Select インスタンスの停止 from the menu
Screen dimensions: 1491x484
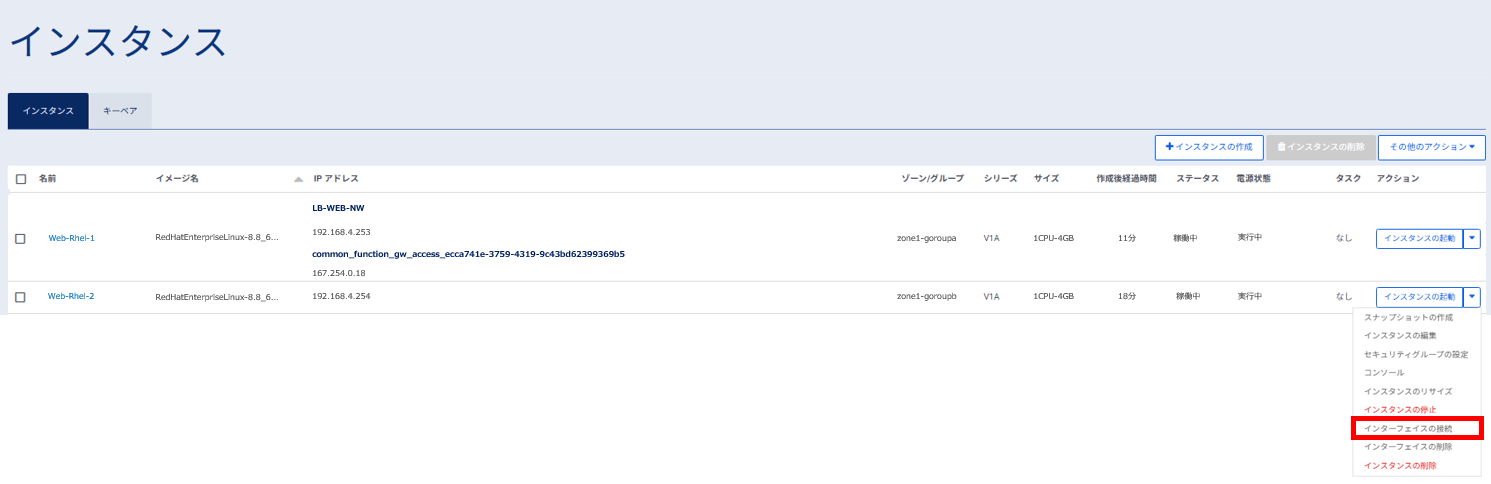pos(1400,410)
